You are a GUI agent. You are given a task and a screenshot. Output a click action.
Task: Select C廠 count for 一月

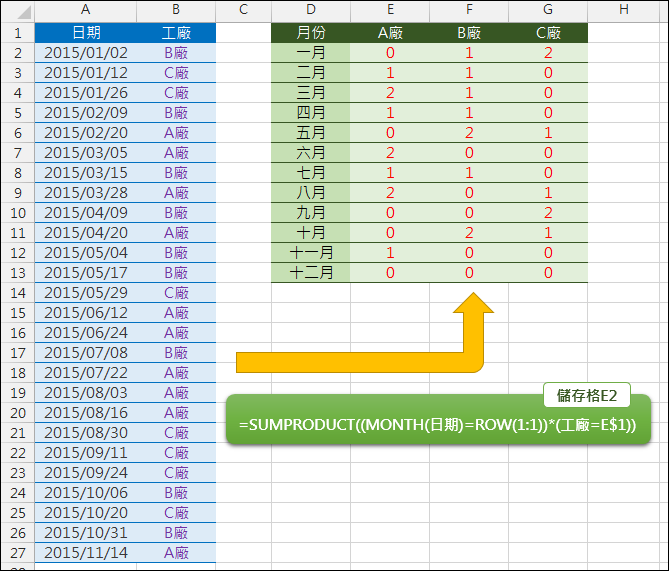(548, 53)
